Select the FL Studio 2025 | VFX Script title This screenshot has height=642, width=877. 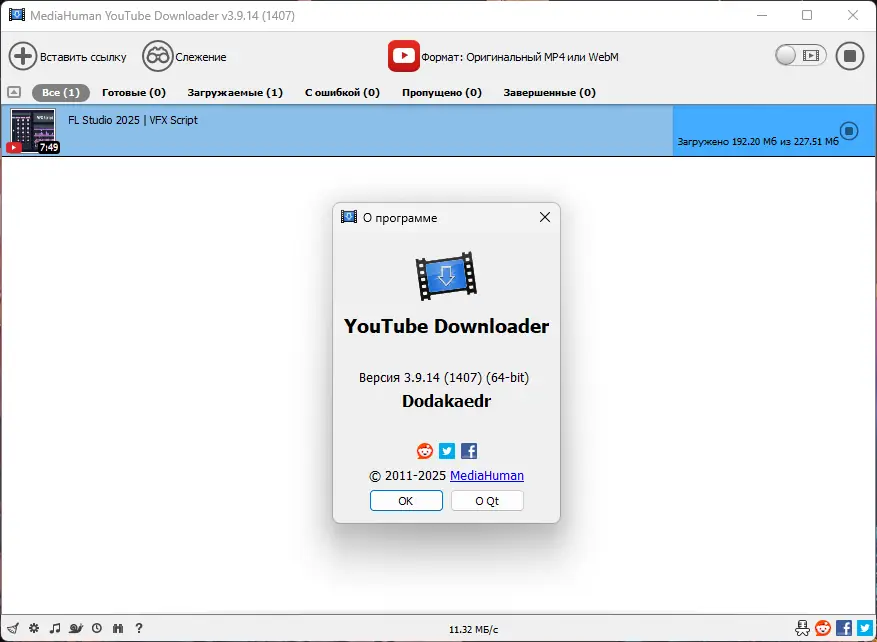(133, 120)
